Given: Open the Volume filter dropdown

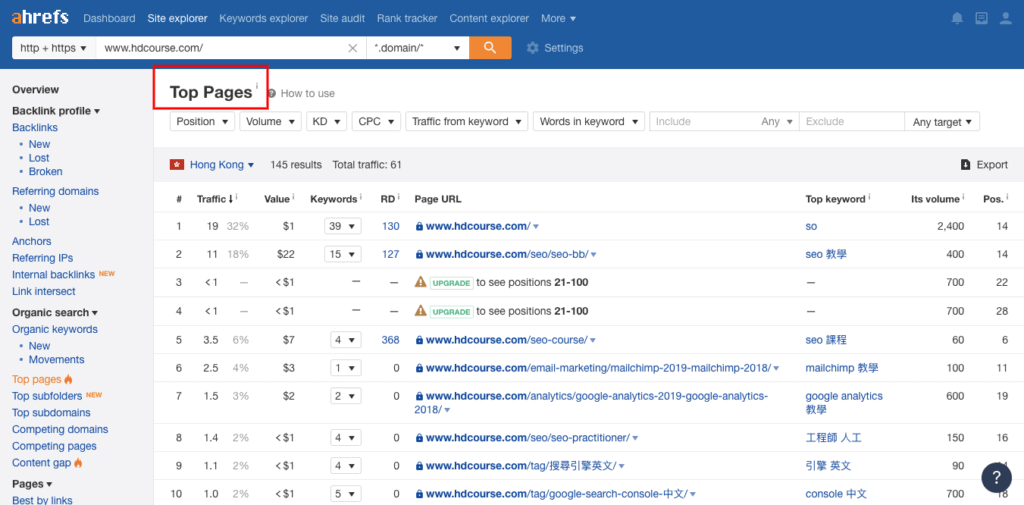Looking at the screenshot, I should tap(271, 122).
